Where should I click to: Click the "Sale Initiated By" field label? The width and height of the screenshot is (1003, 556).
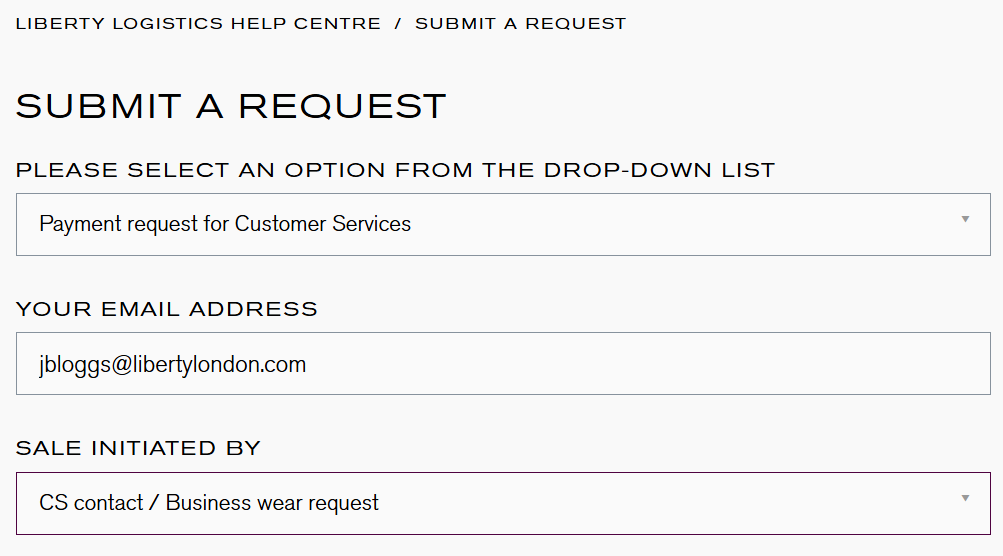[x=138, y=448]
